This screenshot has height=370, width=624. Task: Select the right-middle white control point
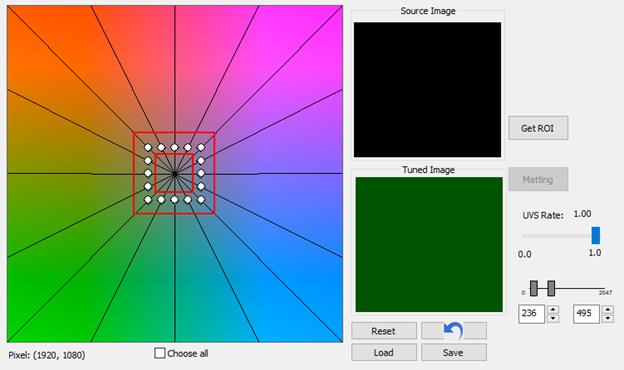(x=201, y=173)
